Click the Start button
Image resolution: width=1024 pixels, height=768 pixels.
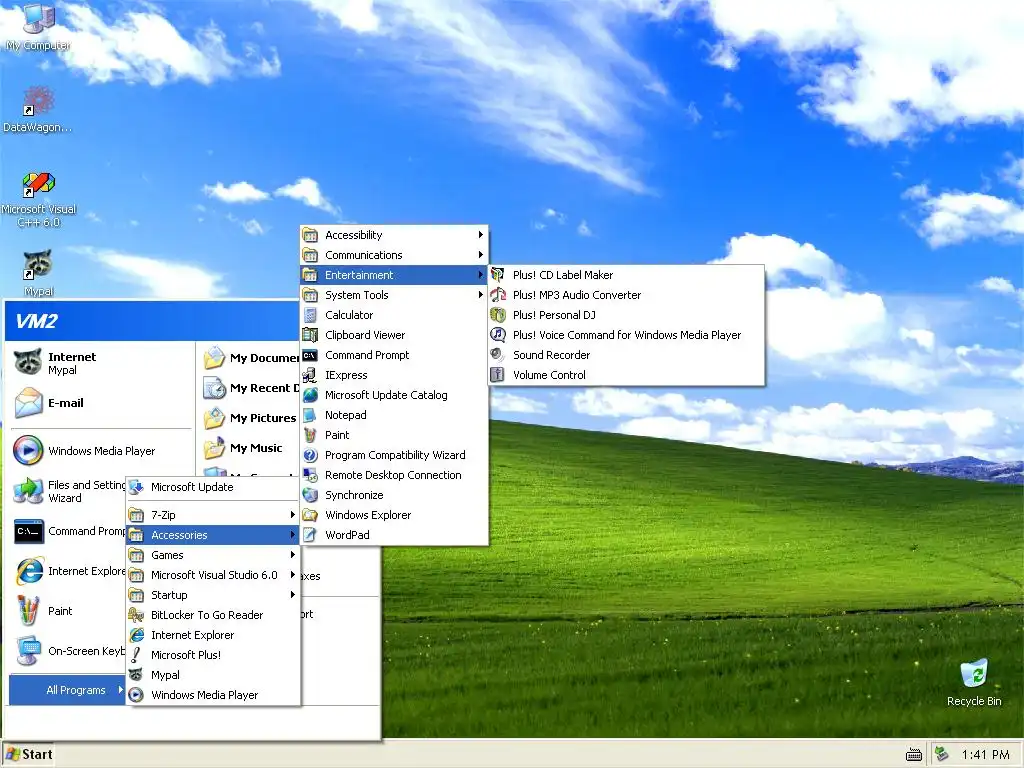28,754
